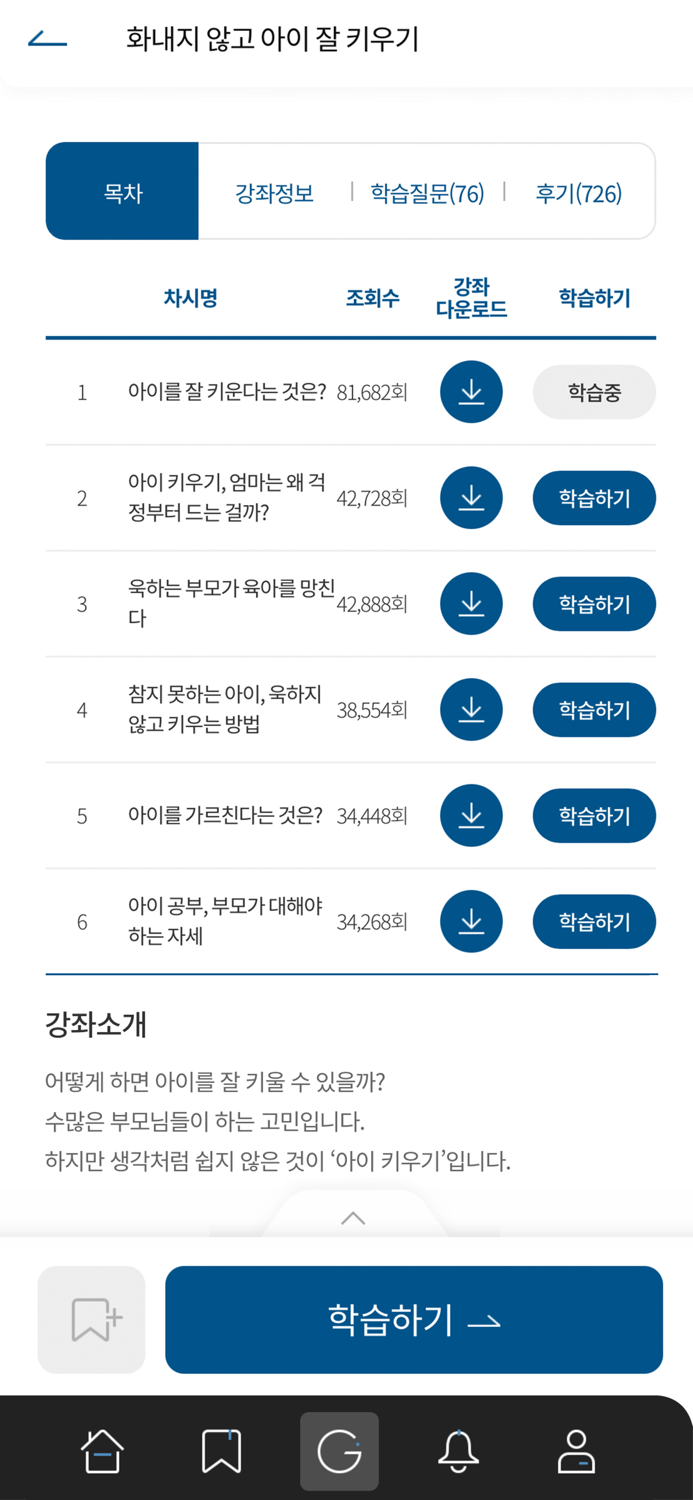The image size is (693, 1500).
Task: Open the home icon in bottom navigation
Action: pyautogui.click(x=103, y=1451)
